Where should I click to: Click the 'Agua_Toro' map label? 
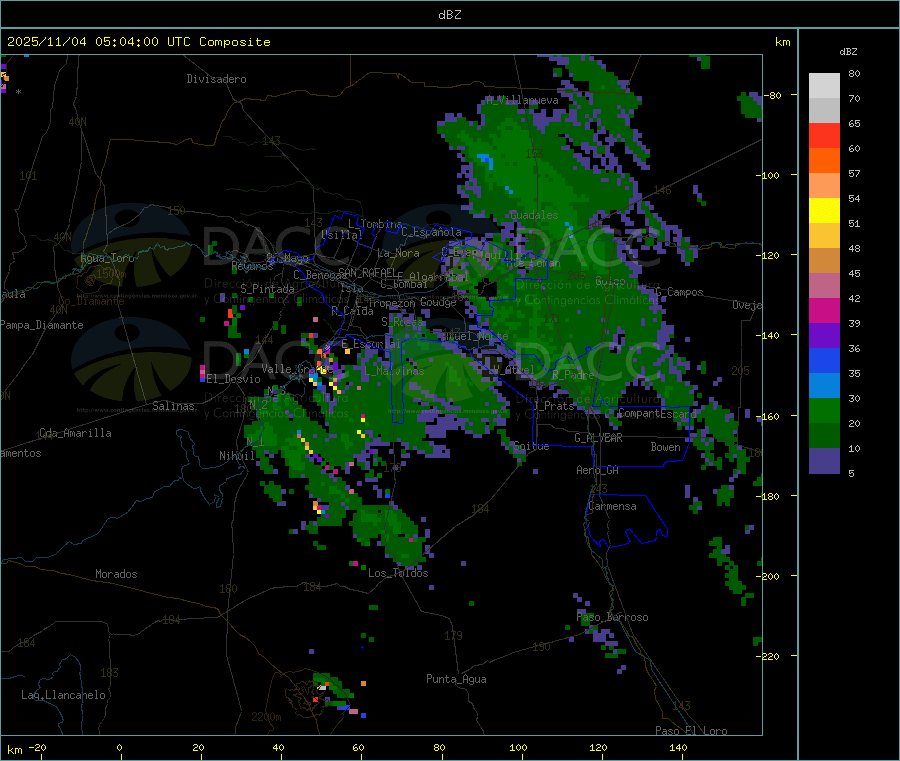(107, 258)
